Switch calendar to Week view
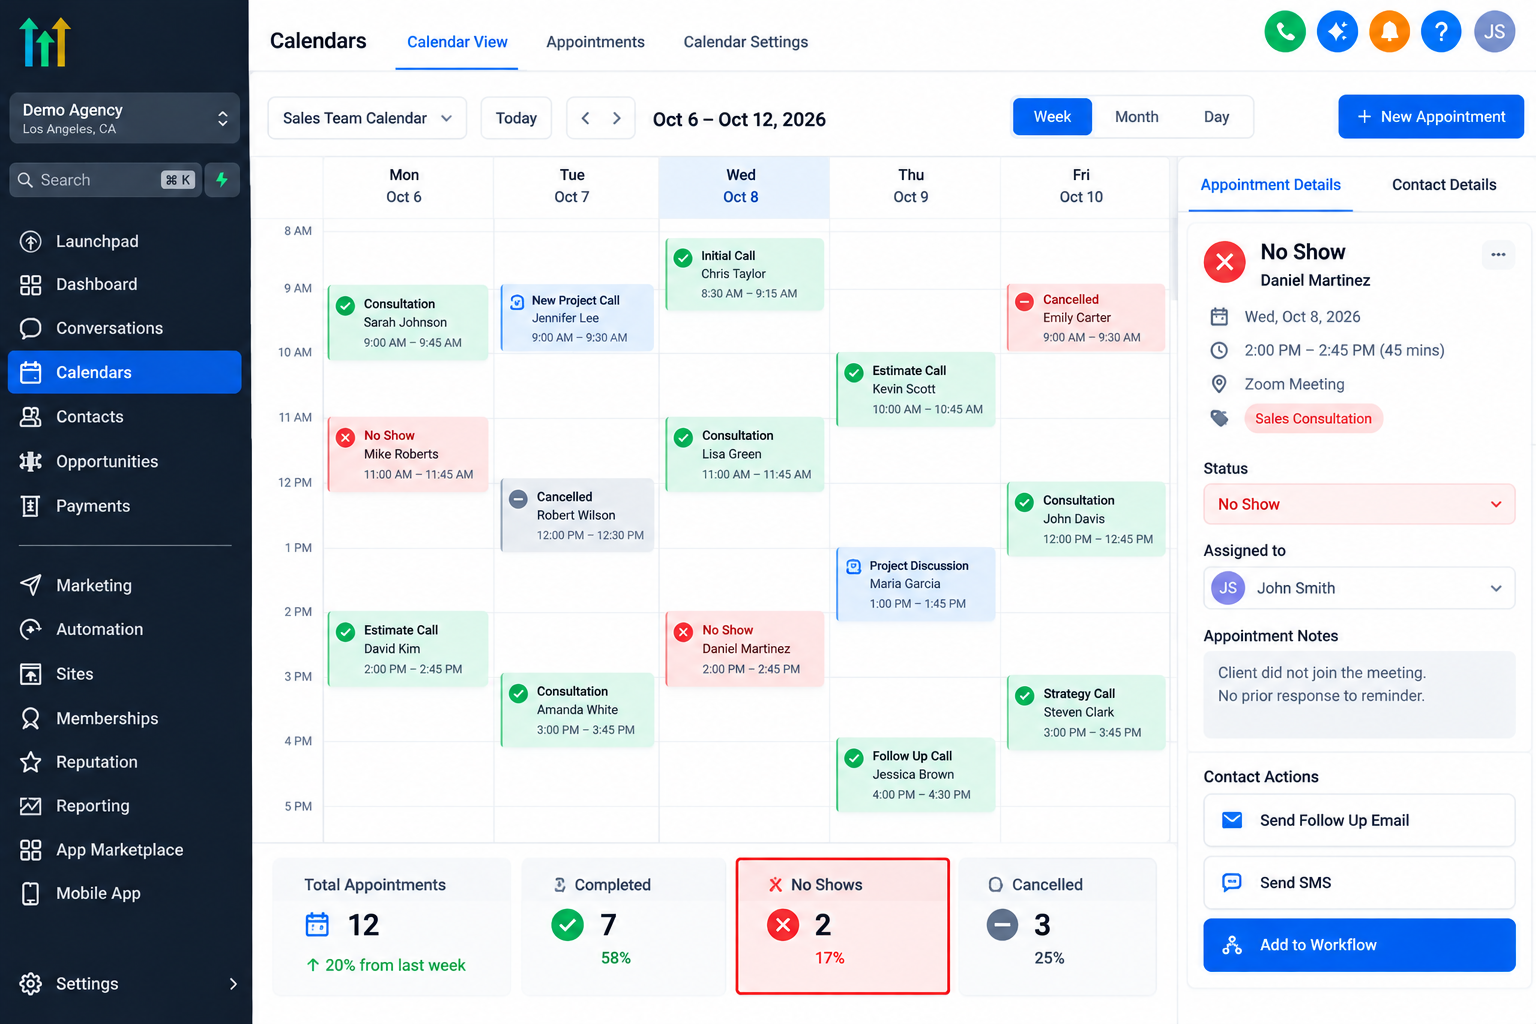 click(x=1052, y=117)
